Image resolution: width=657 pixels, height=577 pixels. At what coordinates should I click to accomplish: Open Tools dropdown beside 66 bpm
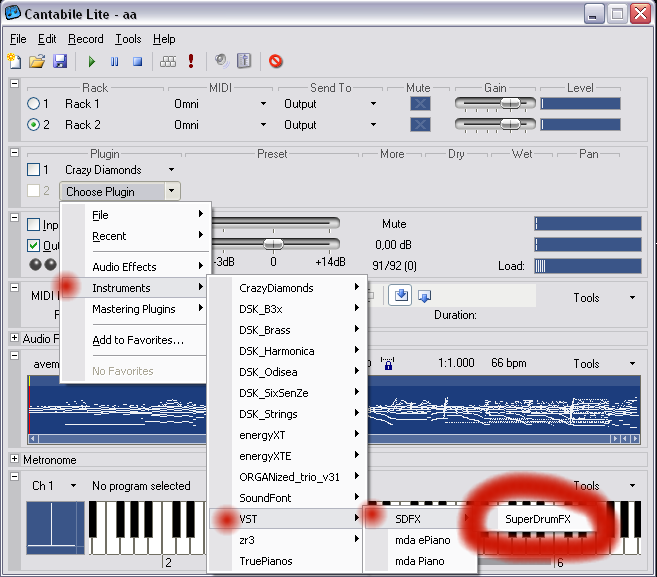coord(604,363)
